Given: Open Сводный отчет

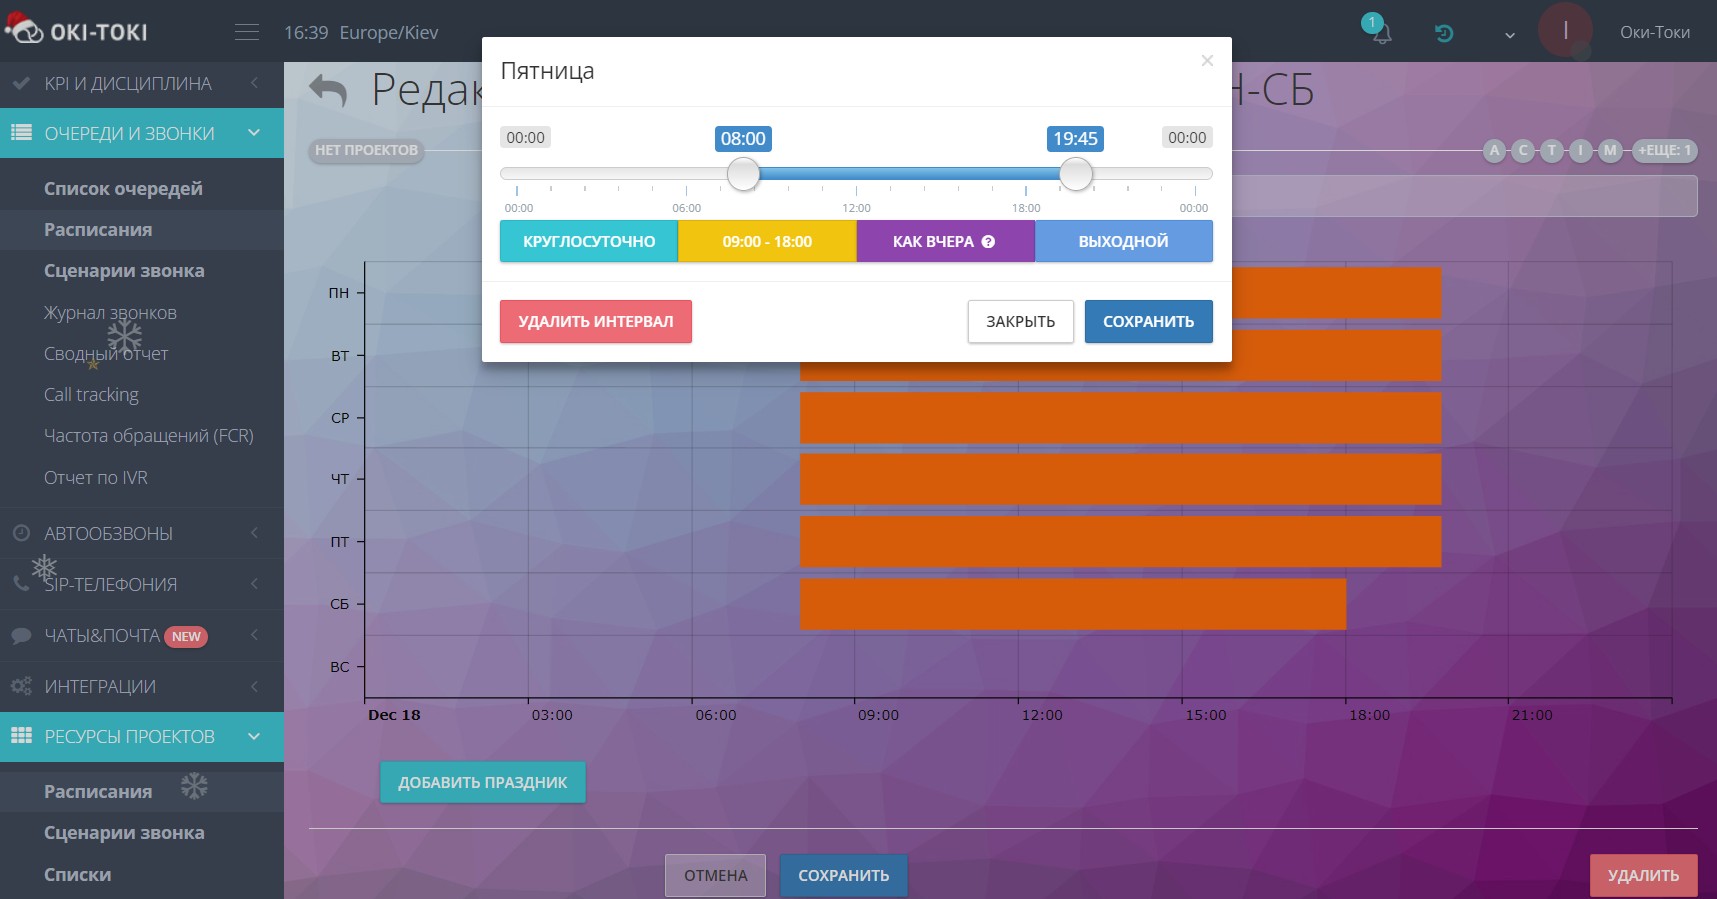Looking at the screenshot, I should click(106, 353).
